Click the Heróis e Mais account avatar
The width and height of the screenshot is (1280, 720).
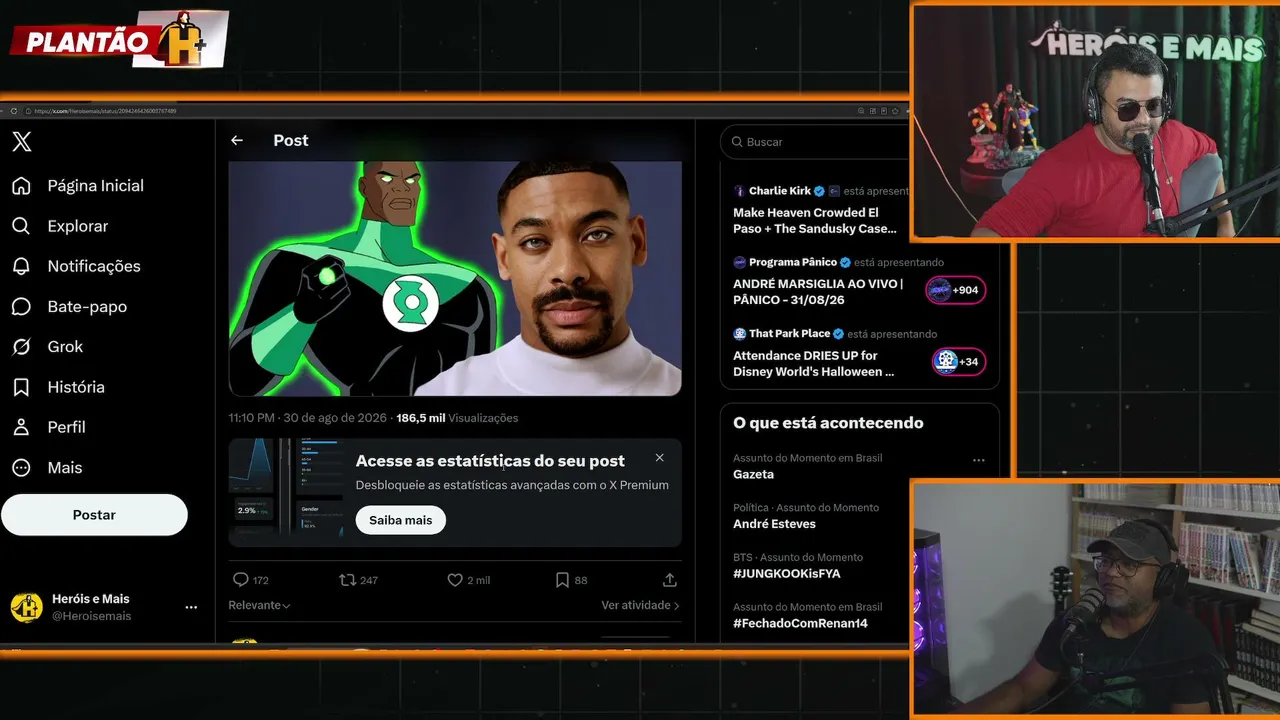[26, 607]
